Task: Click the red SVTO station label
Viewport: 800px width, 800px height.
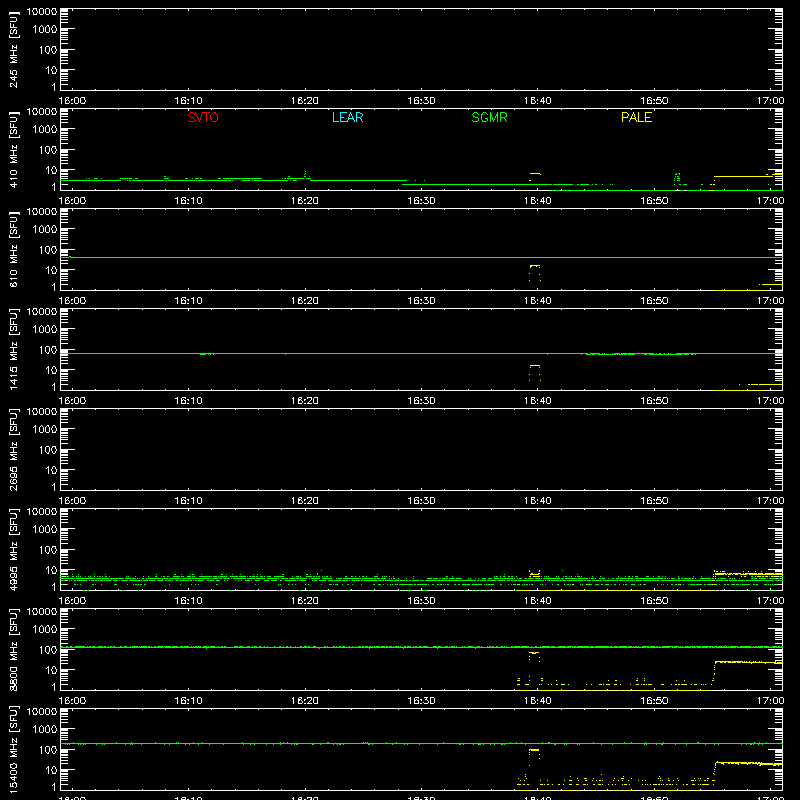Action: point(203,117)
